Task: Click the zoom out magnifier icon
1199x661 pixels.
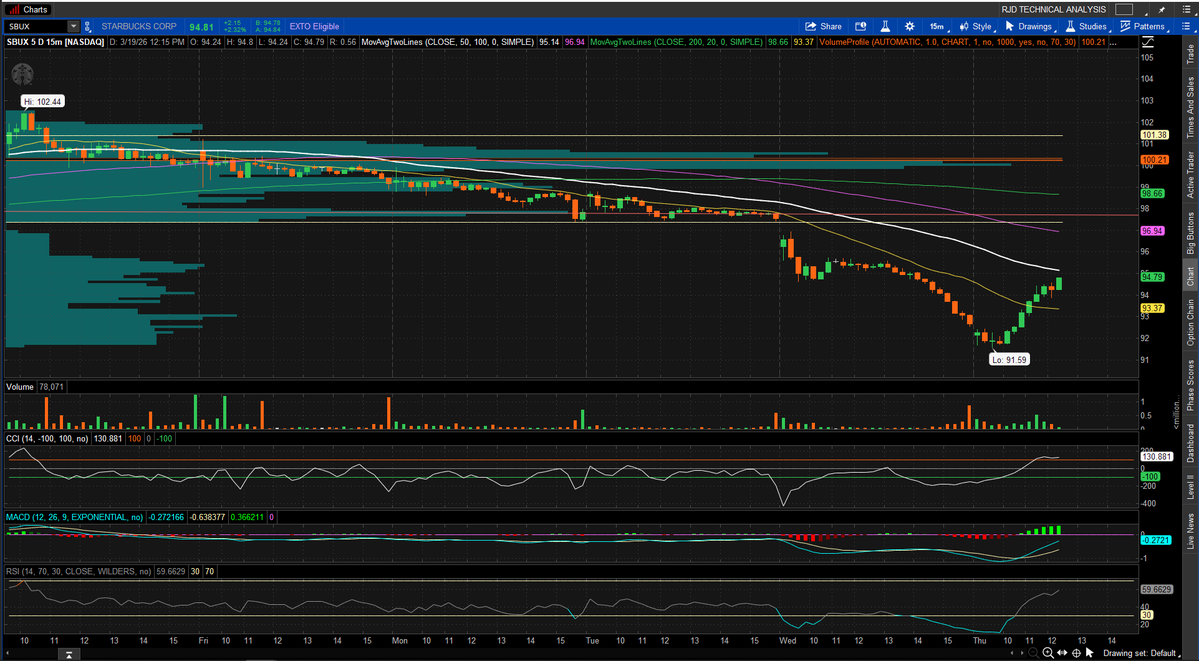Action: (1034, 653)
